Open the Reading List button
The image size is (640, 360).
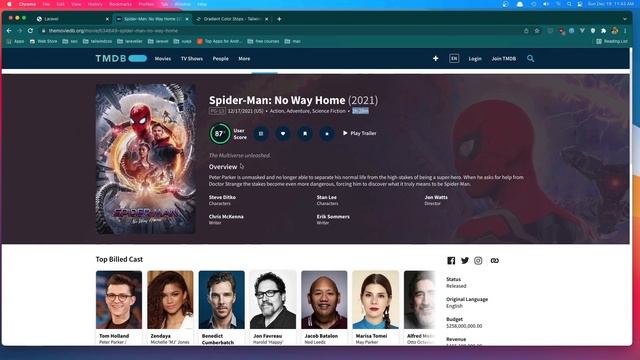coord(612,41)
